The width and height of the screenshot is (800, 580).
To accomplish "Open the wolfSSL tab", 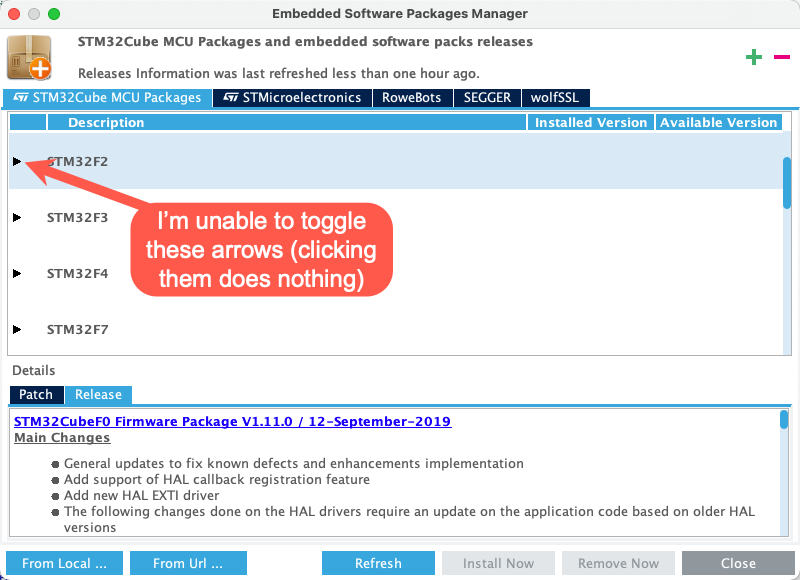I will pyautogui.click(x=555, y=97).
